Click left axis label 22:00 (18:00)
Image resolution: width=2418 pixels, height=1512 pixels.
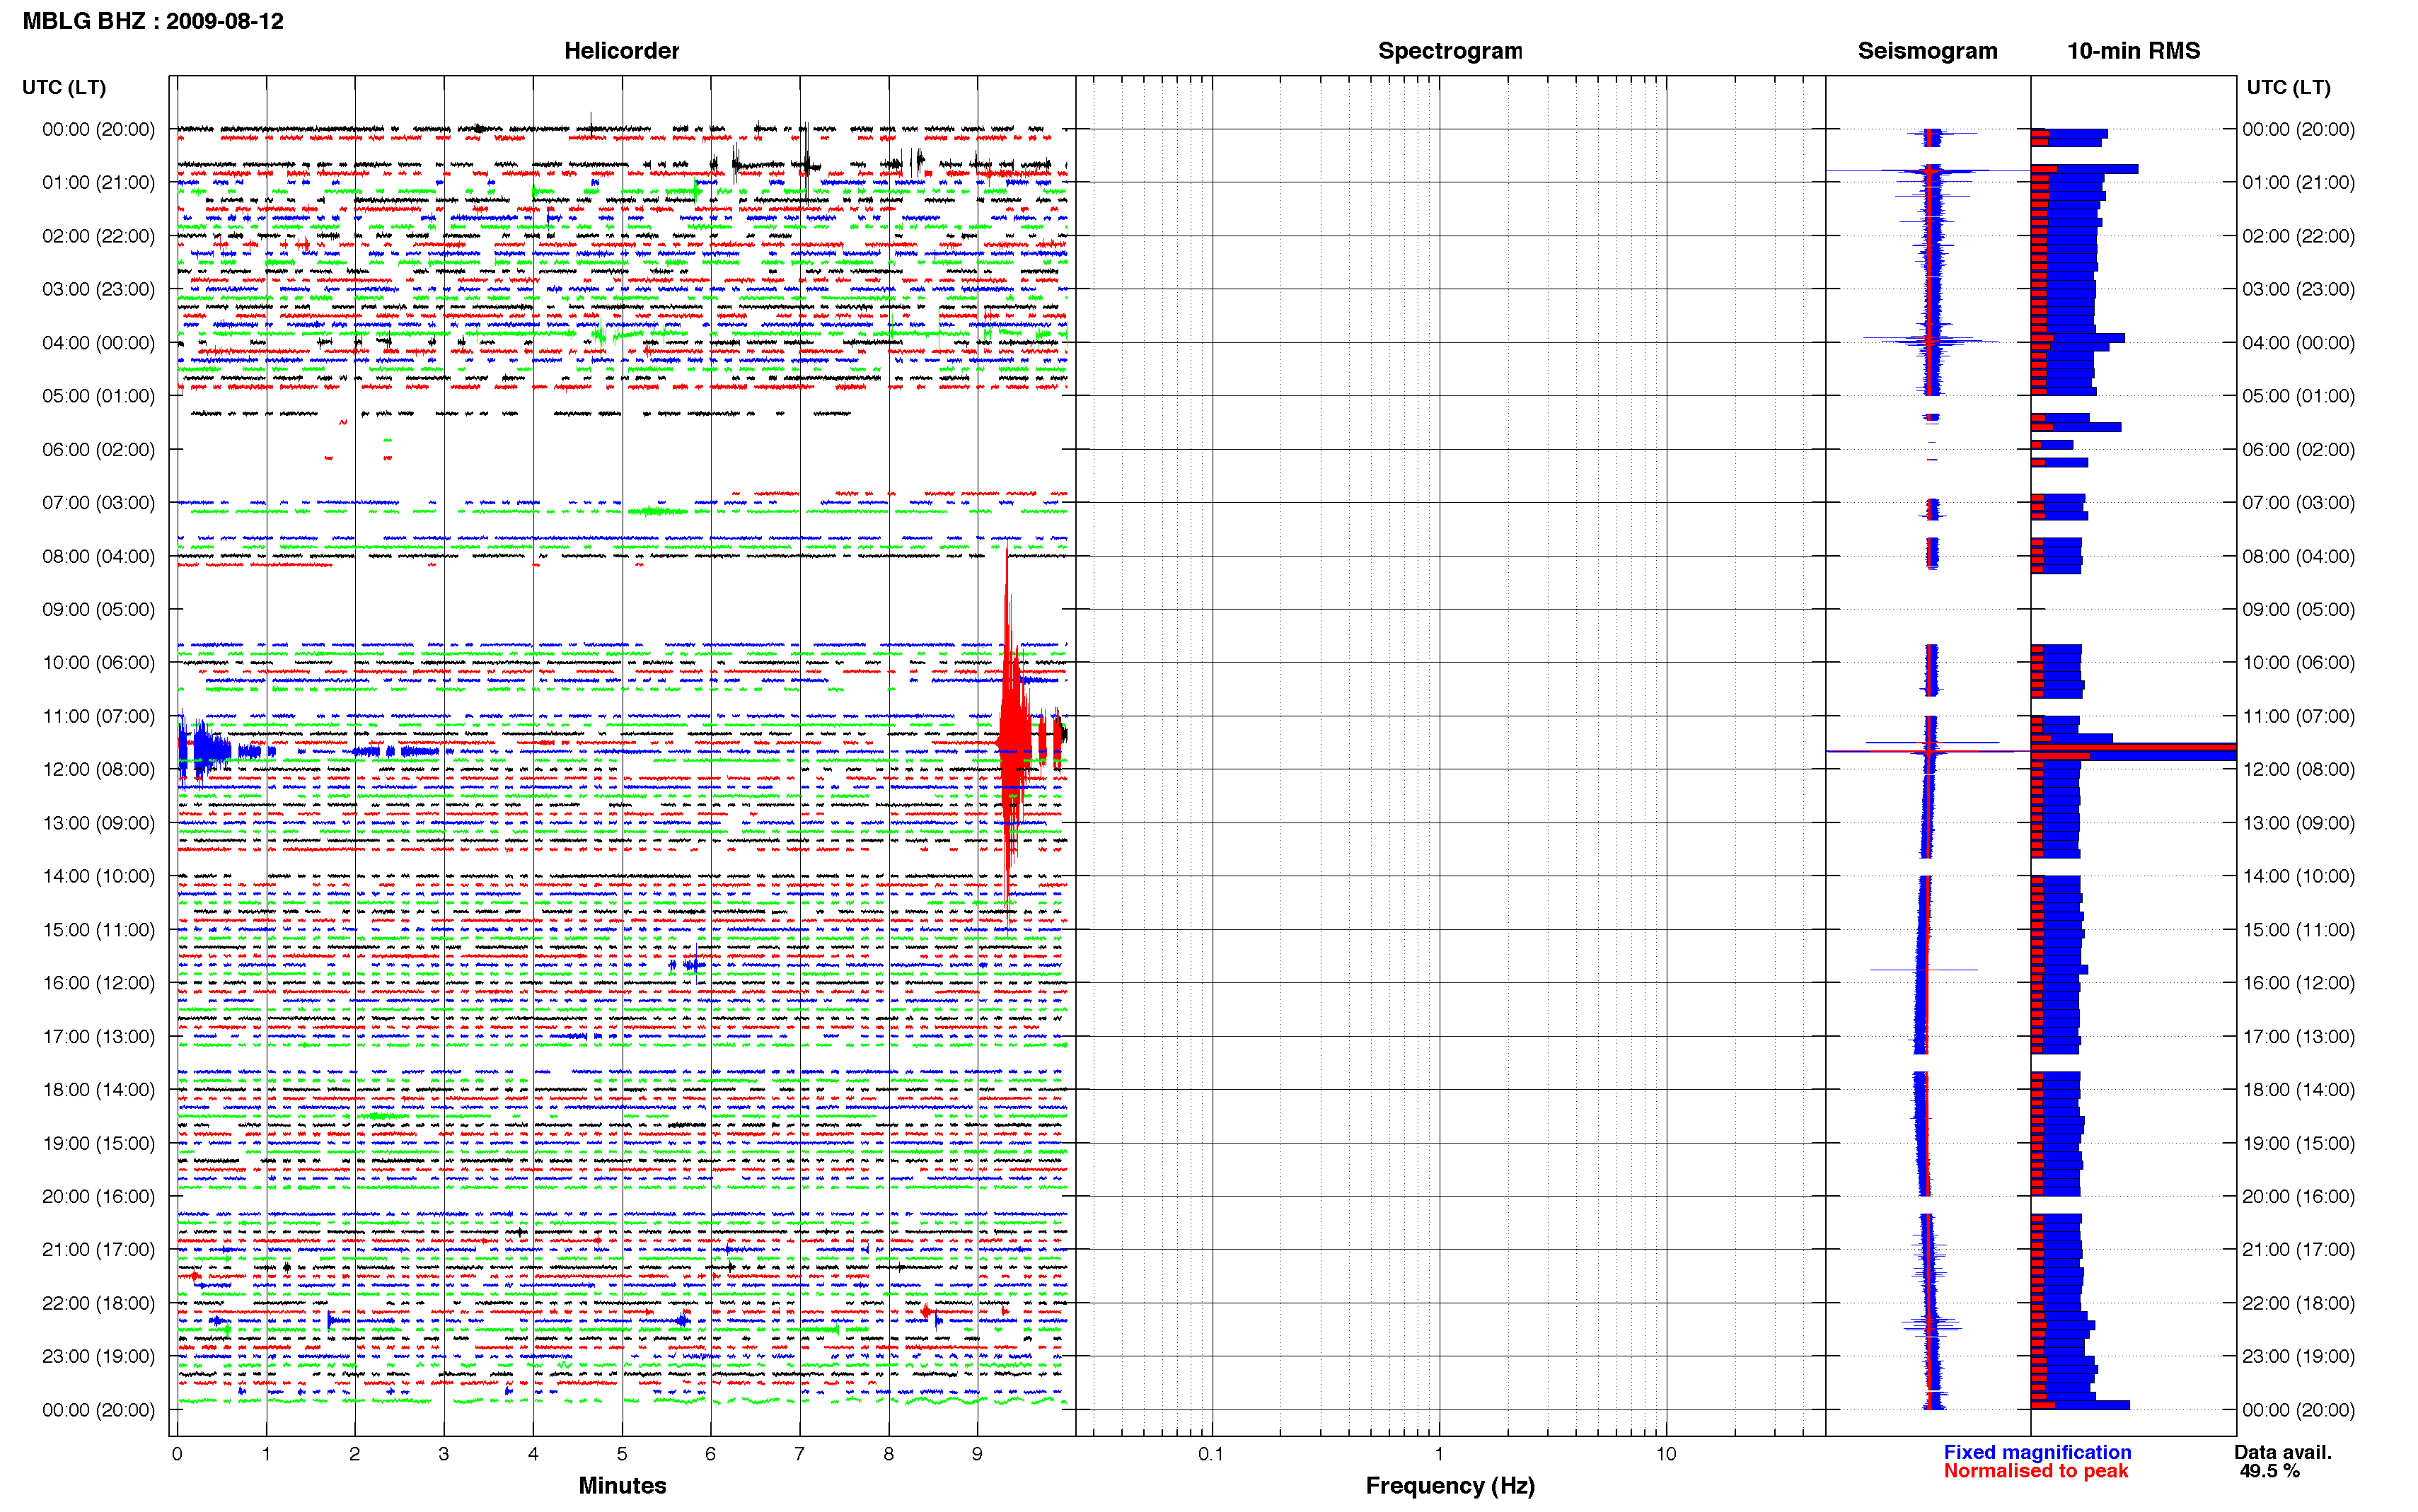[x=99, y=1303]
